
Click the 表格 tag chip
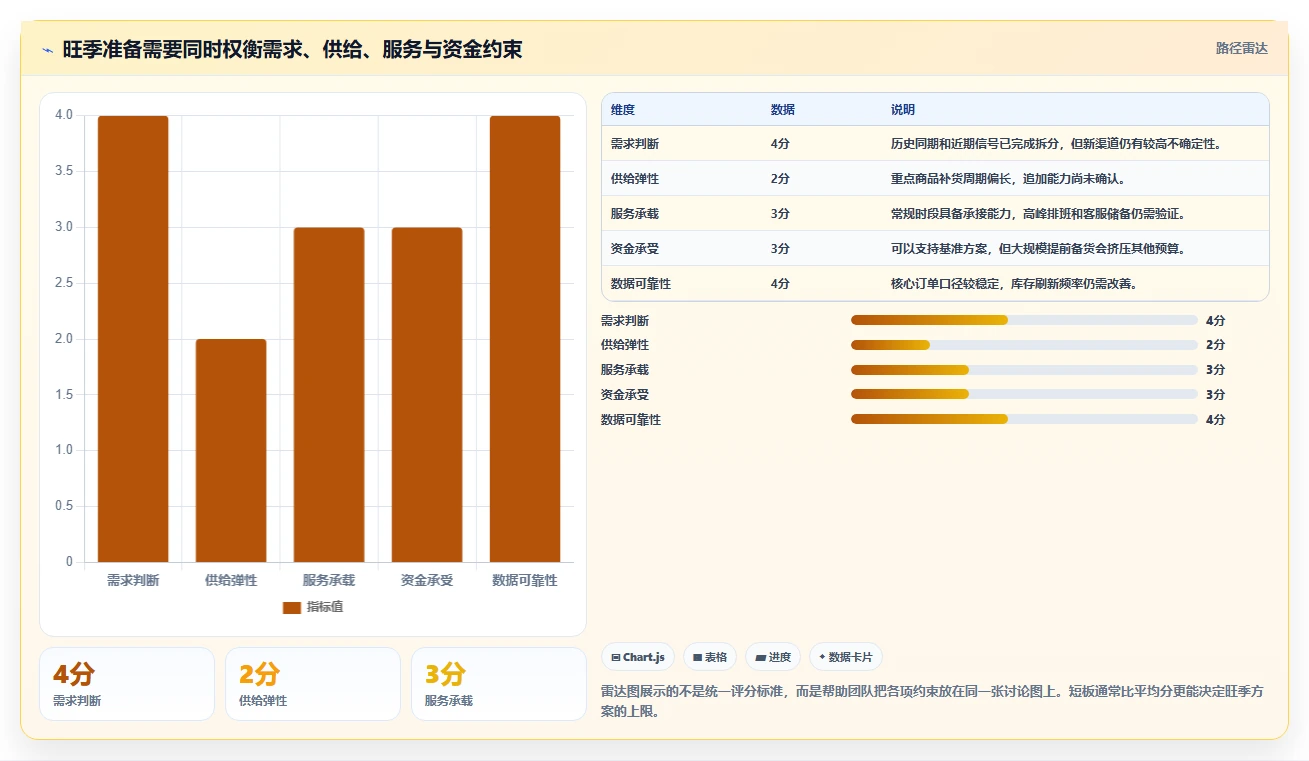[710, 657]
